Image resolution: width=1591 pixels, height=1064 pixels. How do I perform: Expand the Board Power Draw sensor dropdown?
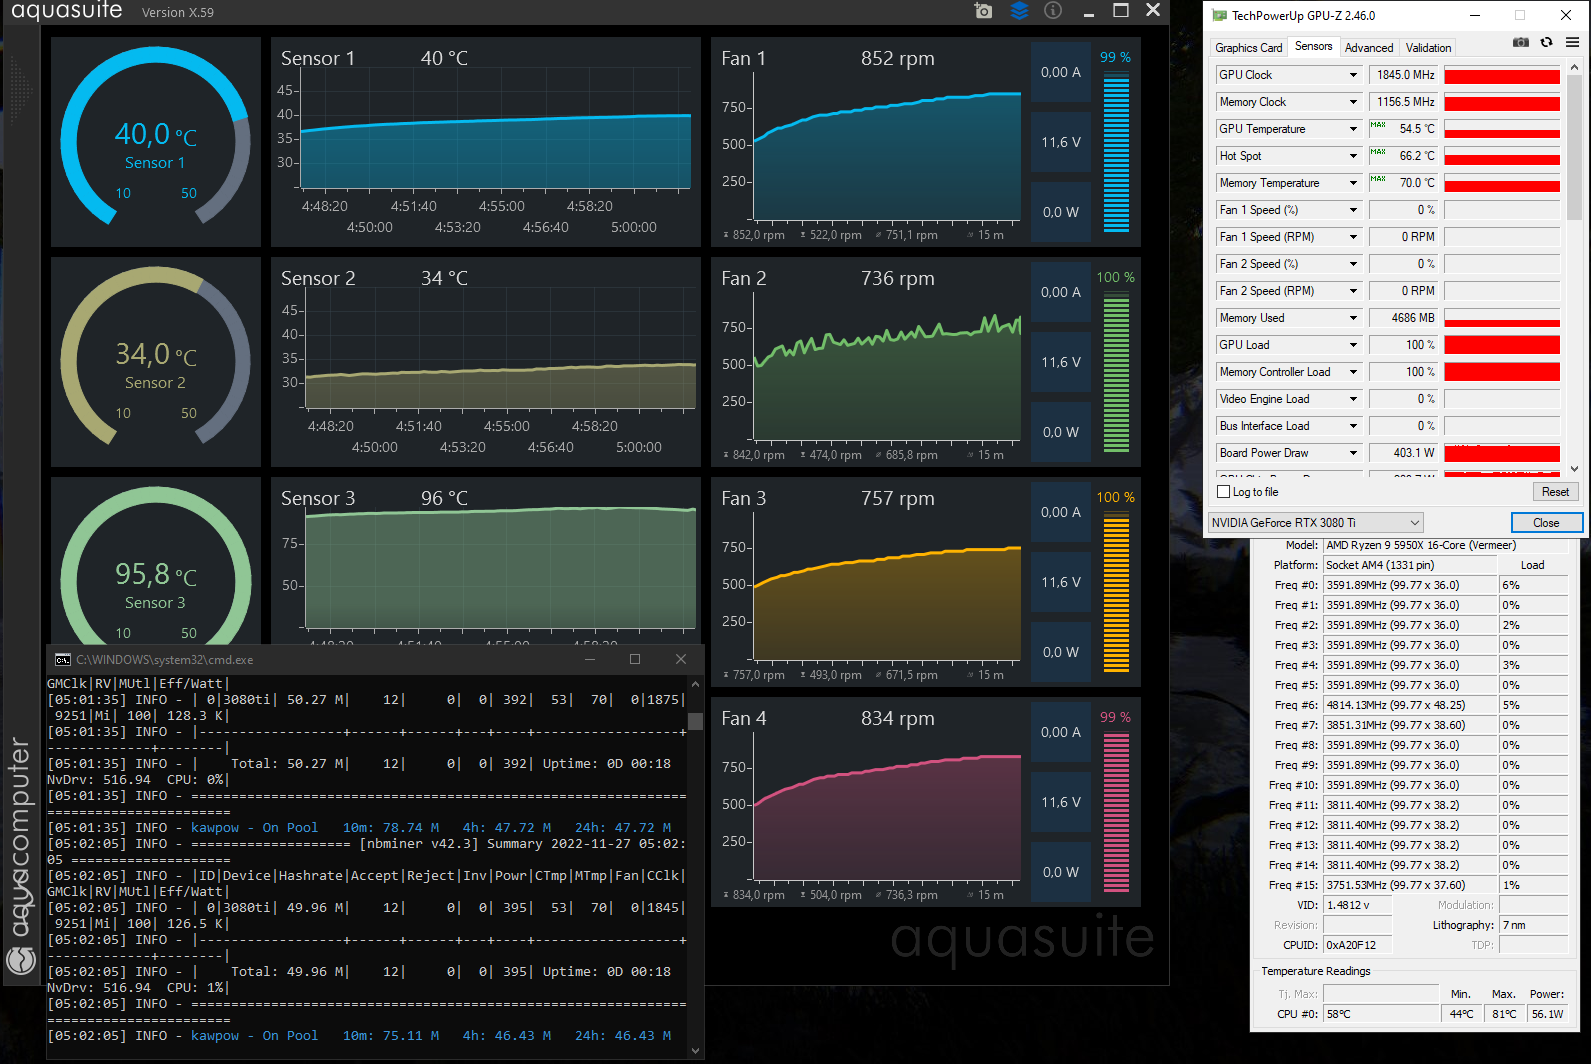(1353, 453)
